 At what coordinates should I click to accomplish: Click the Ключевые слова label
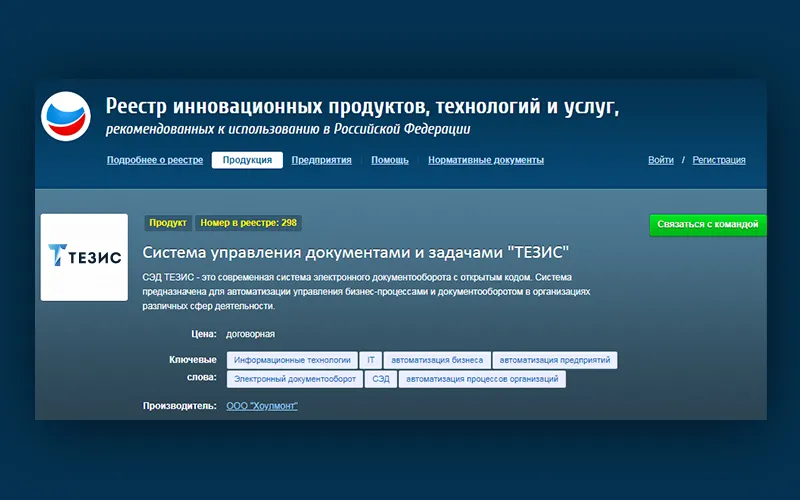(193, 369)
